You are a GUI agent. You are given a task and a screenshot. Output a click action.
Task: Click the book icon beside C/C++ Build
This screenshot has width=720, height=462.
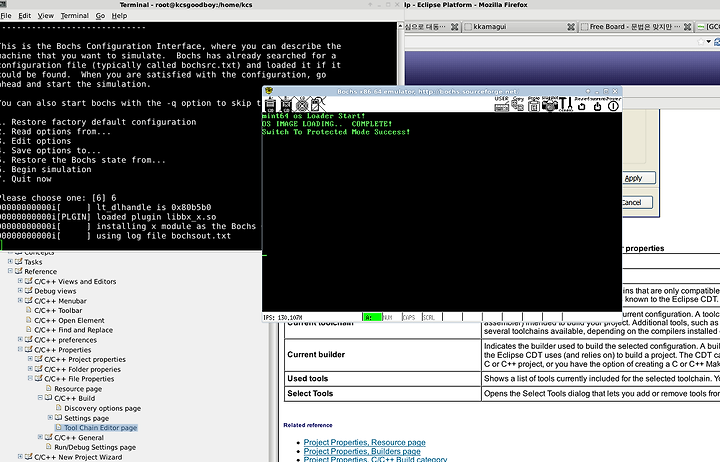tap(48, 398)
